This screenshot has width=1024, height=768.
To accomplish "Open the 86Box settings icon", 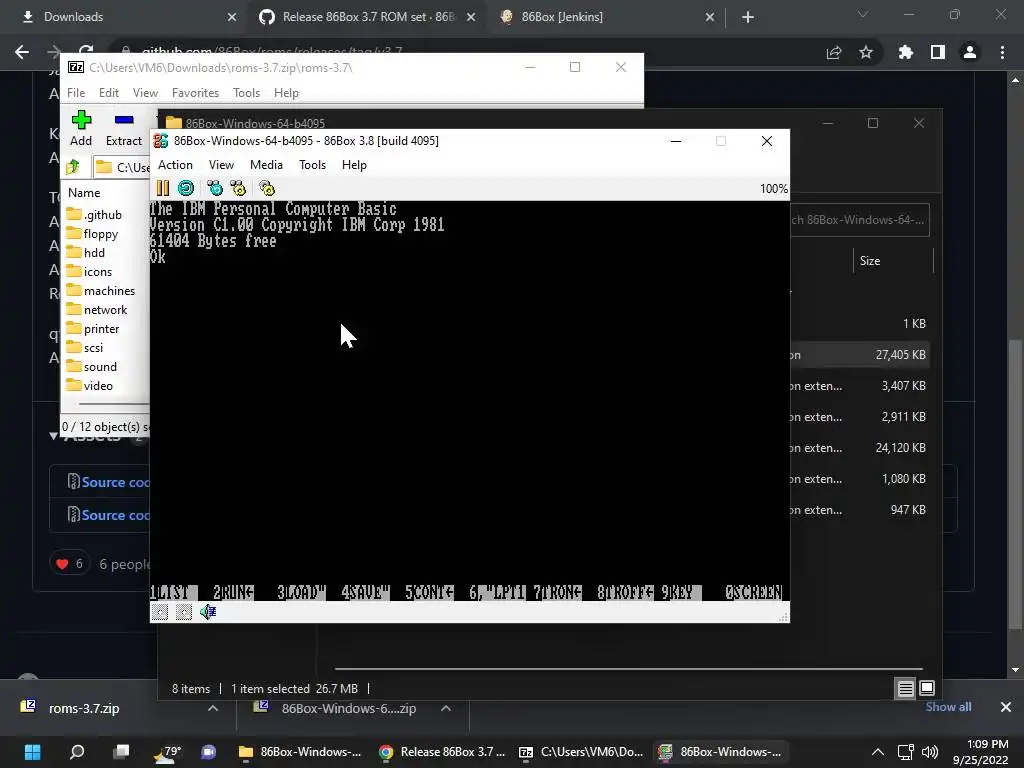I will [x=267, y=189].
